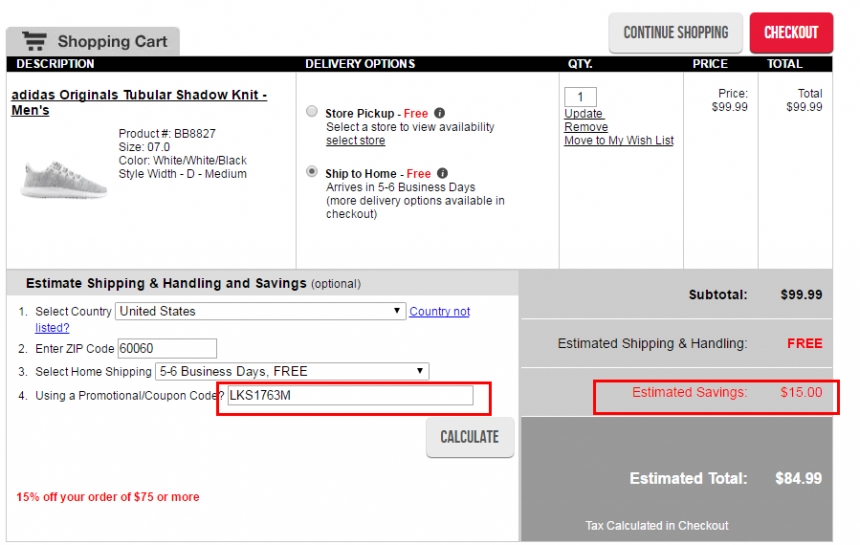Click the shopping cart icon
The image size is (860, 545).
click(35, 41)
